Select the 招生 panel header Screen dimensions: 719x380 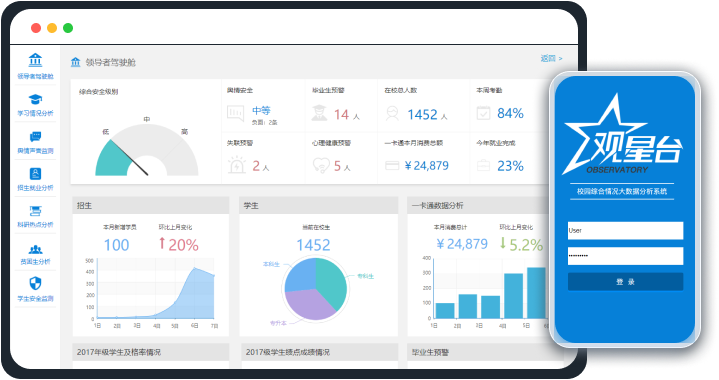(150, 205)
